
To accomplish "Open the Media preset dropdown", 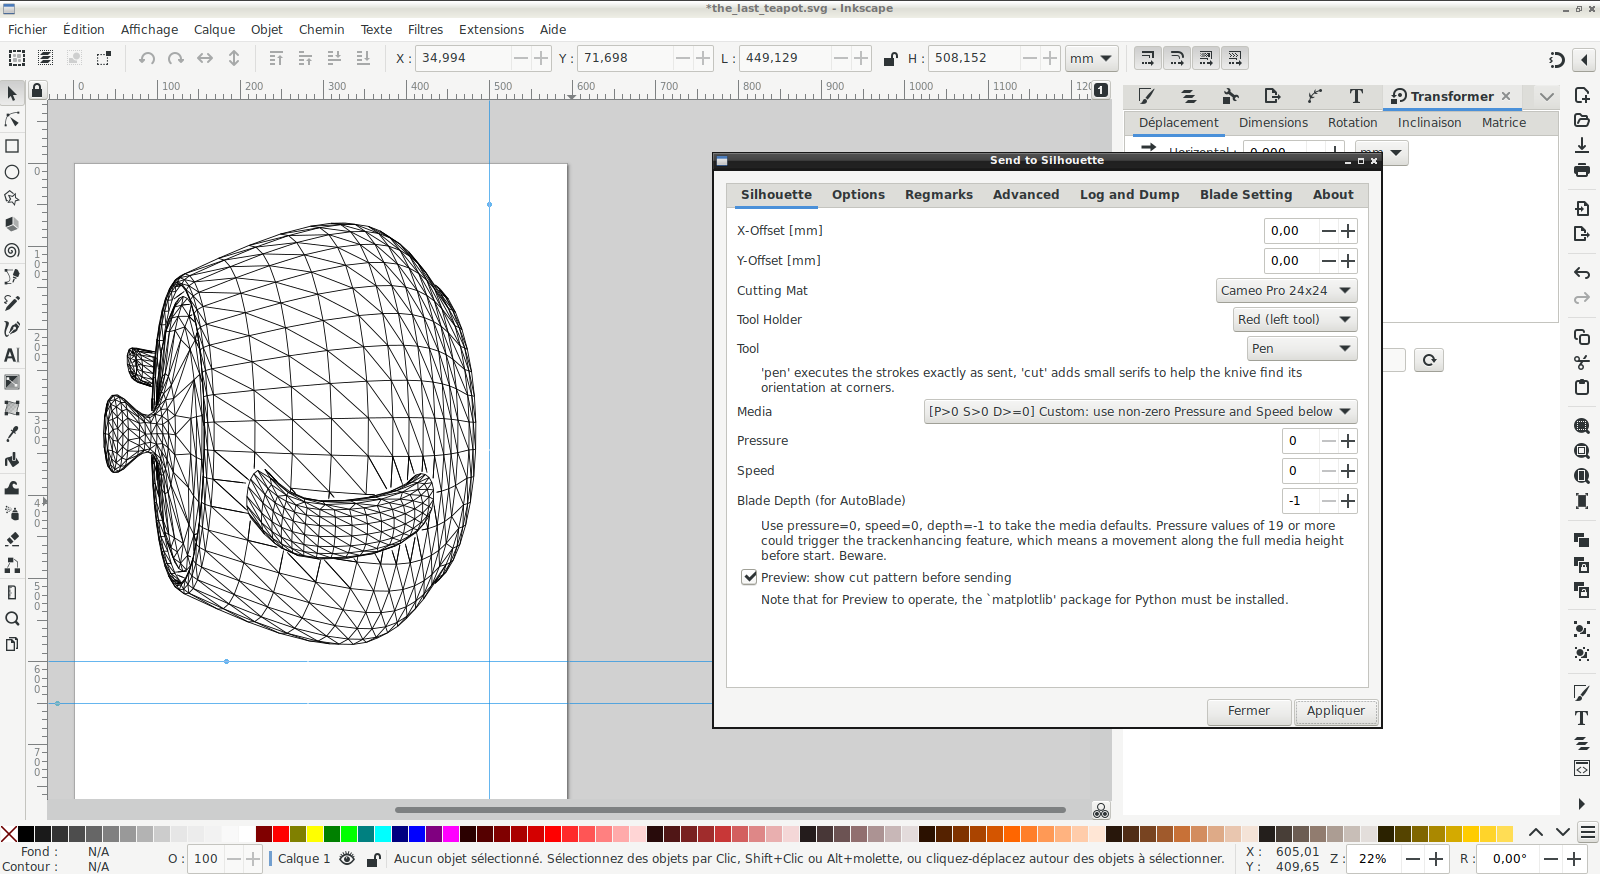I will pos(1140,412).
